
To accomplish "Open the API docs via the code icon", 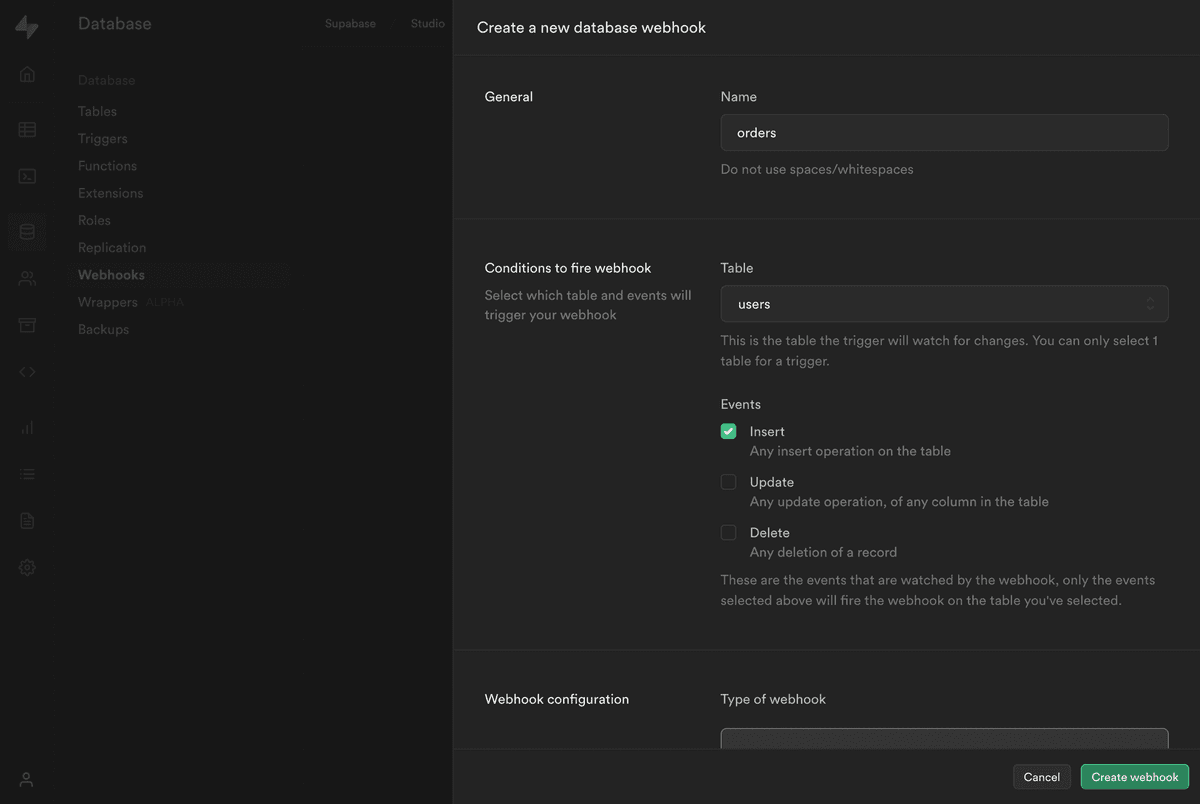I will point(26,371).
